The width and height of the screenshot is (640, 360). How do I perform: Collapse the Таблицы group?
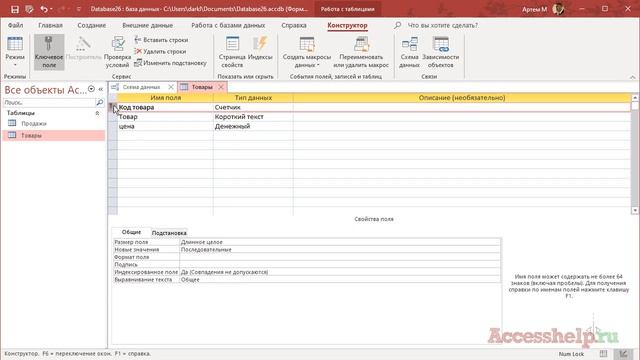pyautogui.click(x=97, y=113)
